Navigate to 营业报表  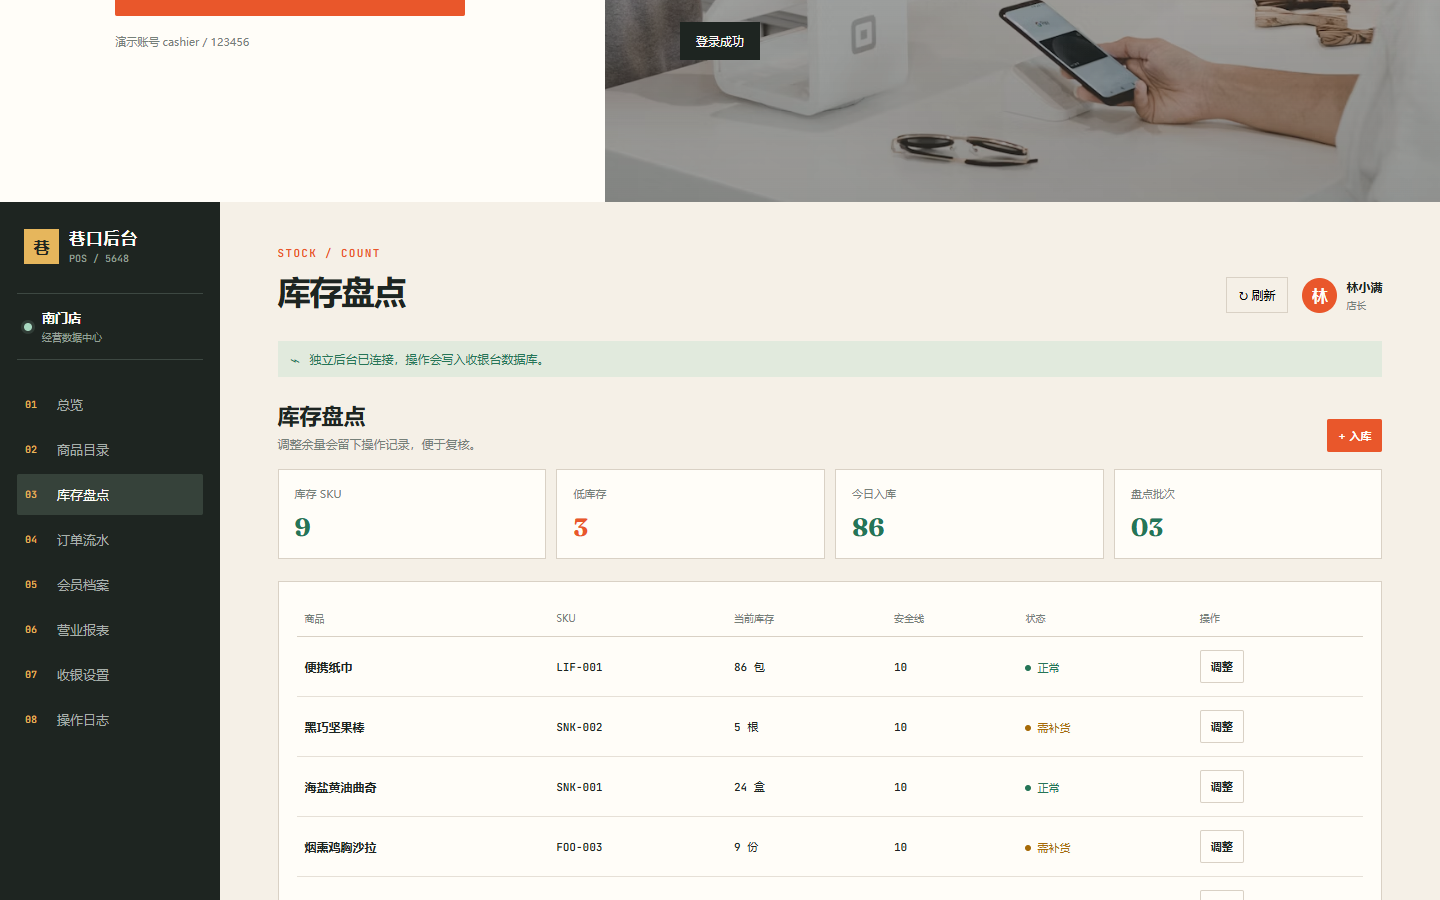[x=110, y=630]
